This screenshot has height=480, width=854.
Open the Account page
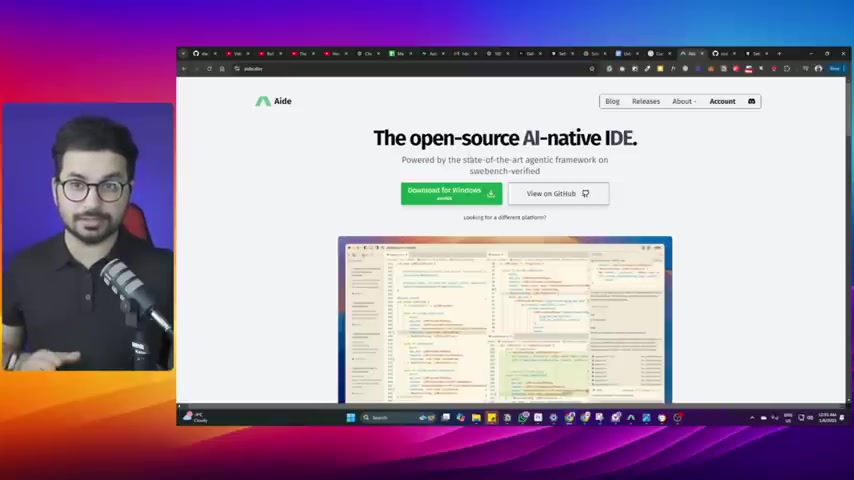coord(722,101)
